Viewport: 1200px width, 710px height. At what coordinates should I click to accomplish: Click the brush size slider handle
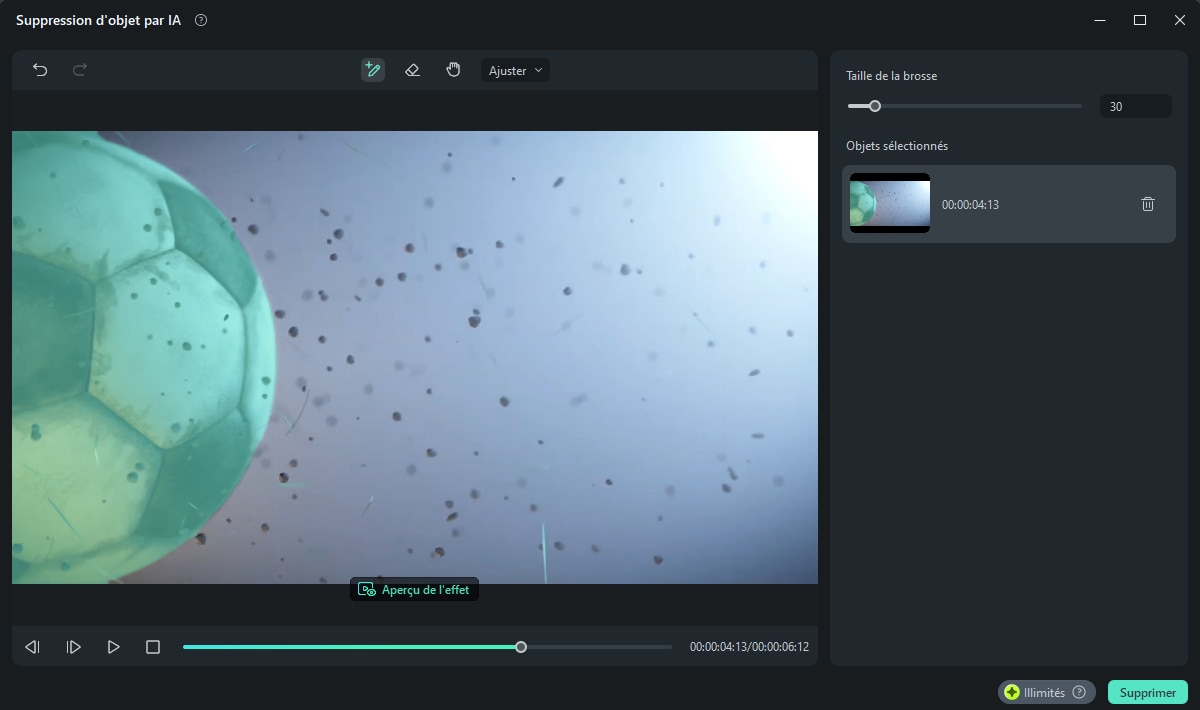875,106
